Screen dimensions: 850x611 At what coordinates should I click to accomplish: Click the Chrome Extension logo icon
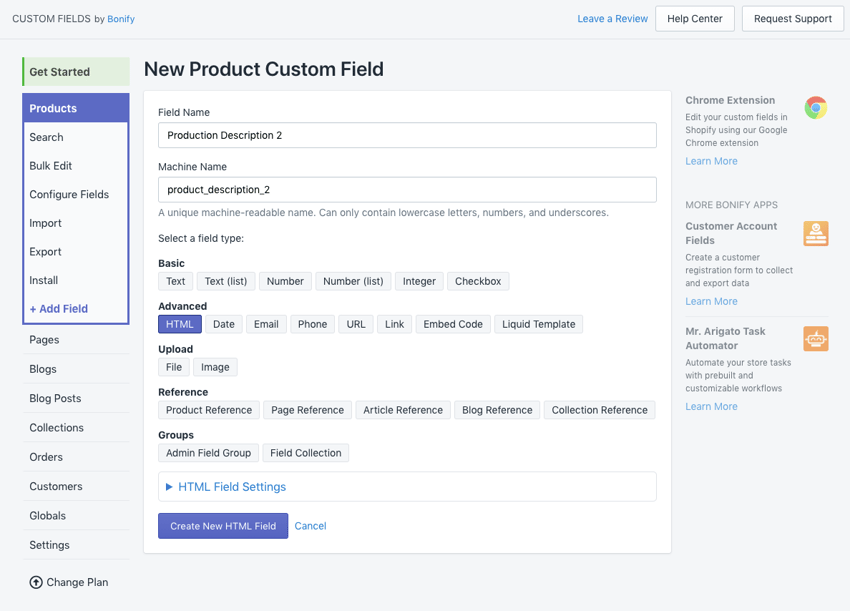pos(816,108)
